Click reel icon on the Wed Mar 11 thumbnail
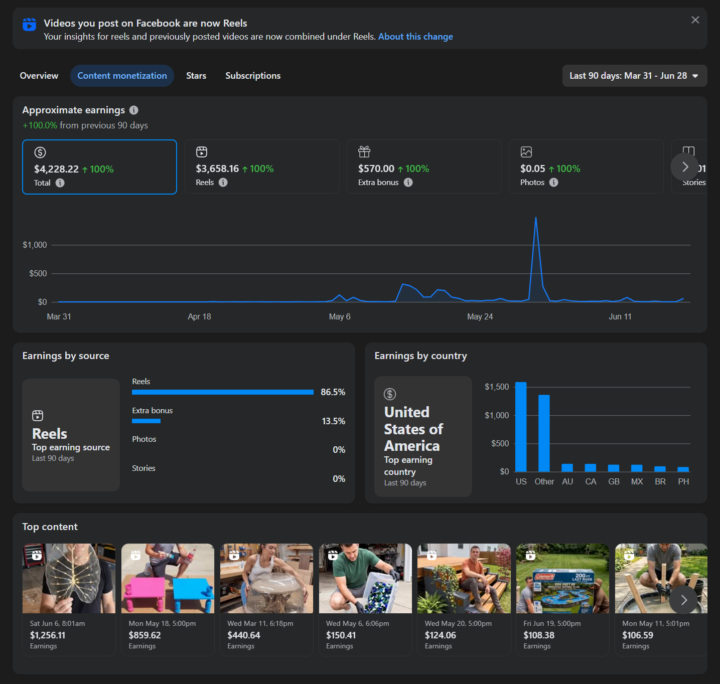Image resolution: width=720 pixels, height=684 pixels. 234,555
